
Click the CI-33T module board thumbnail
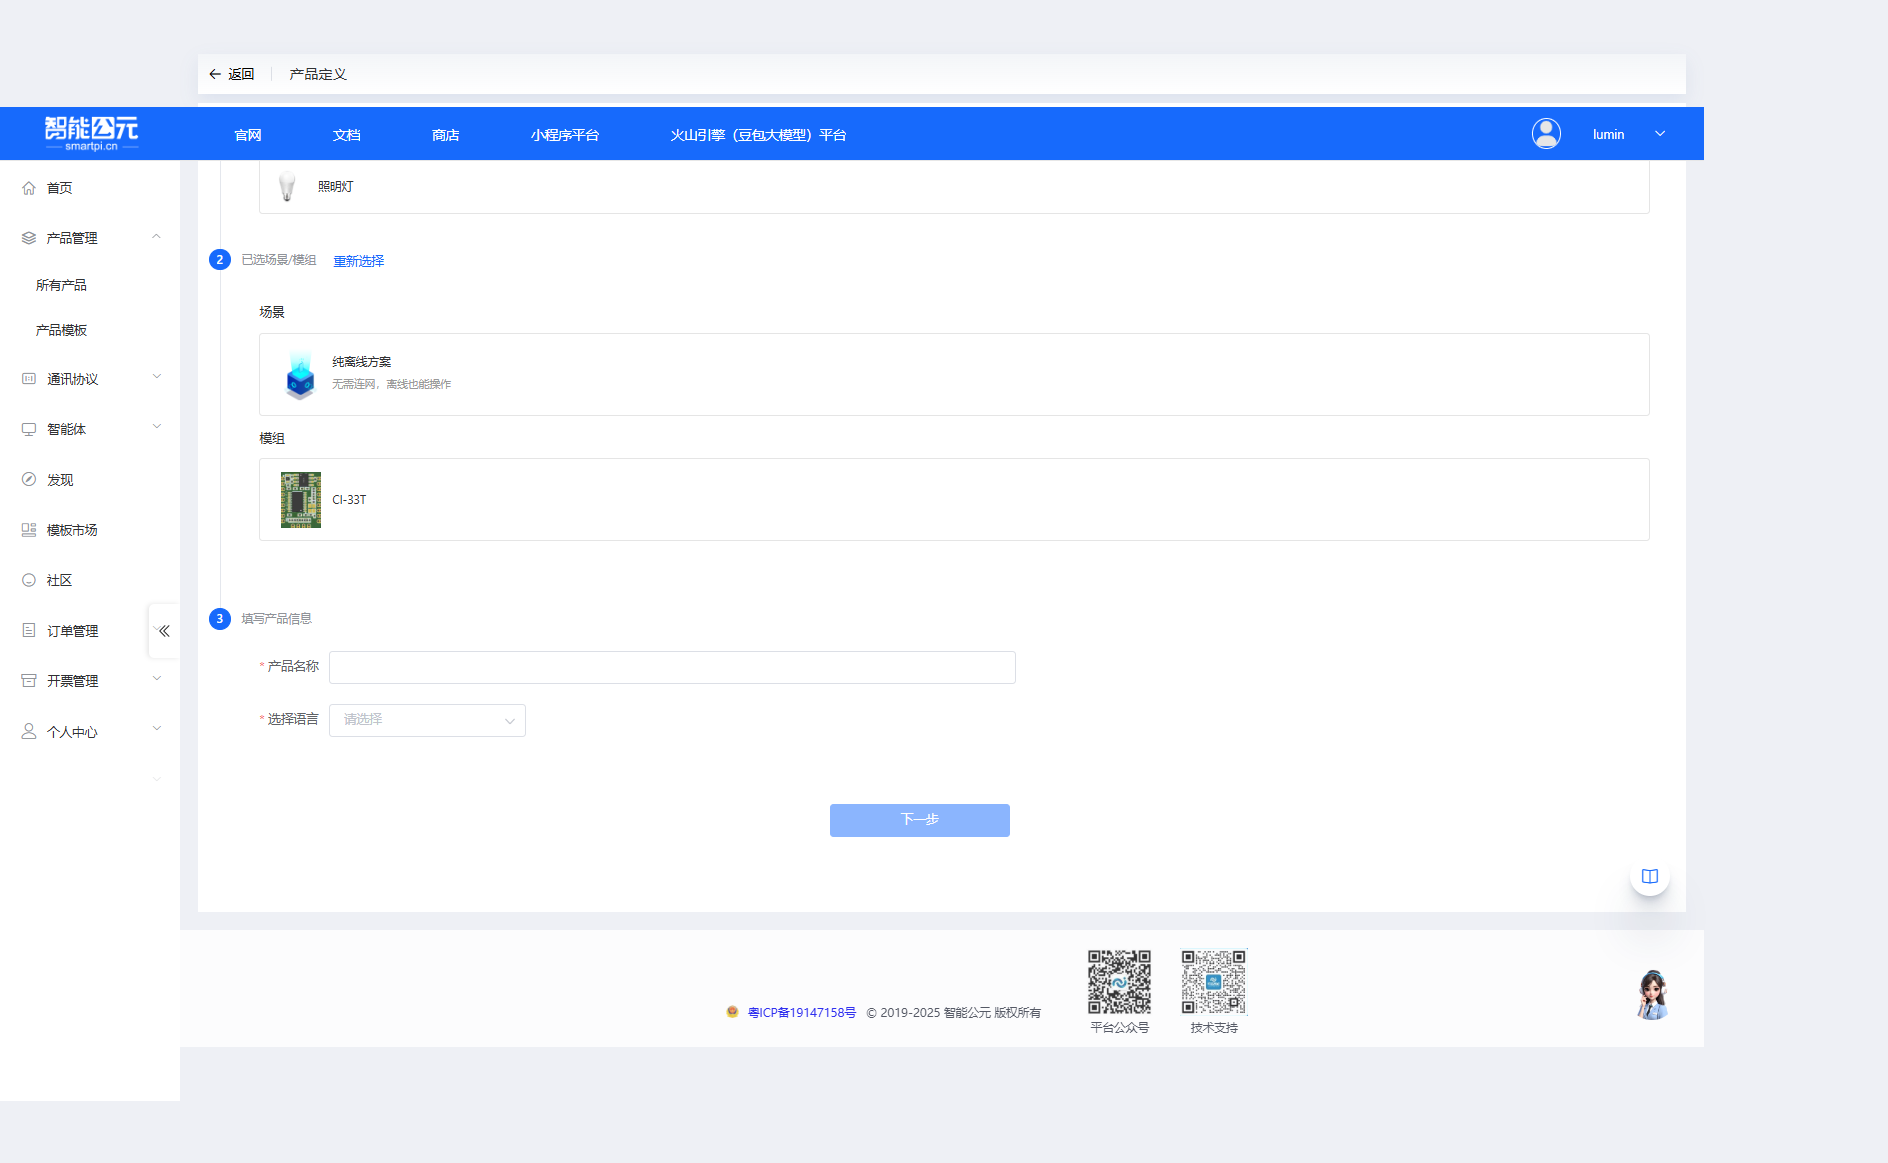300,500
